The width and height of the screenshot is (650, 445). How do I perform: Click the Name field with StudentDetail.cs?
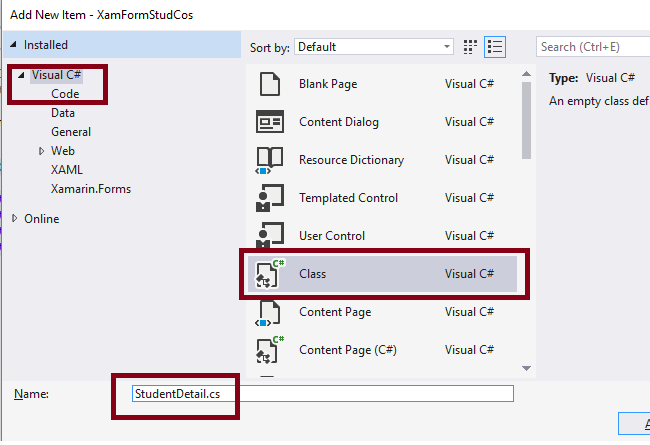pos(322,394)
